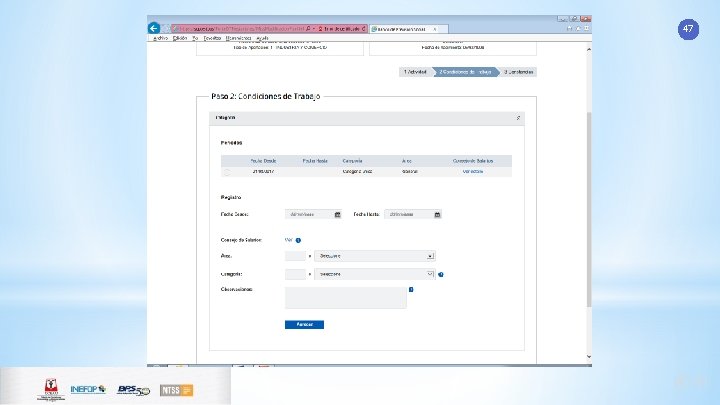Click the refresh icon in address bar
720x405 pixels.
tap(363, 28)
